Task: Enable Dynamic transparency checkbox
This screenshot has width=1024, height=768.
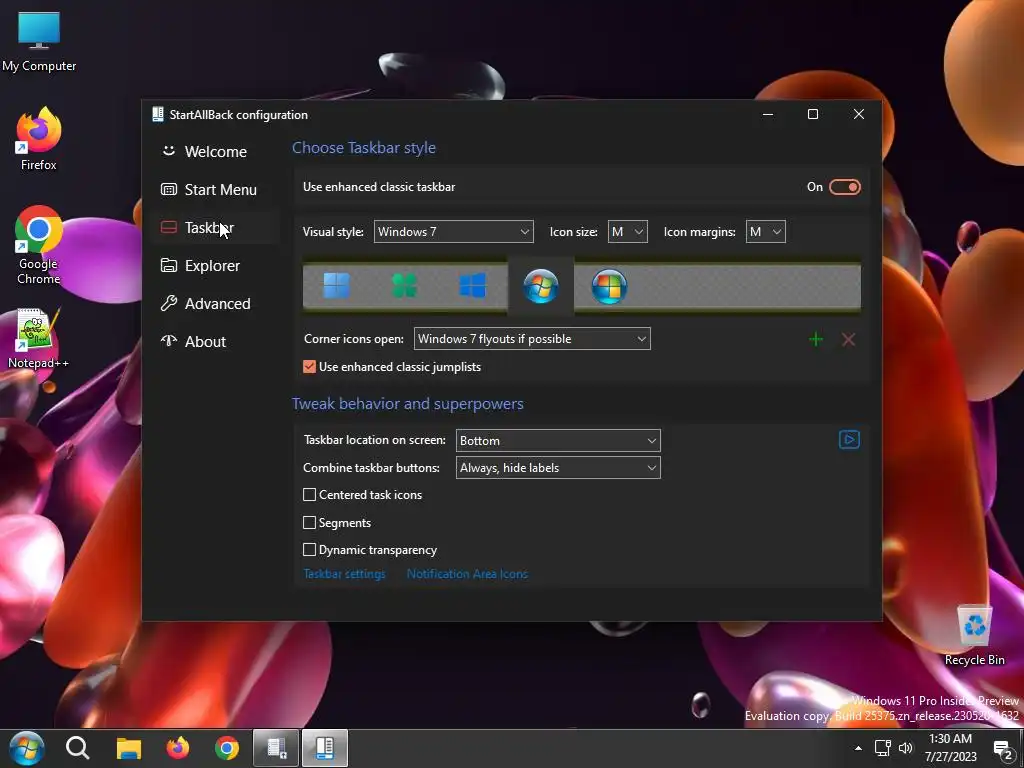Action: coord(310,549)
